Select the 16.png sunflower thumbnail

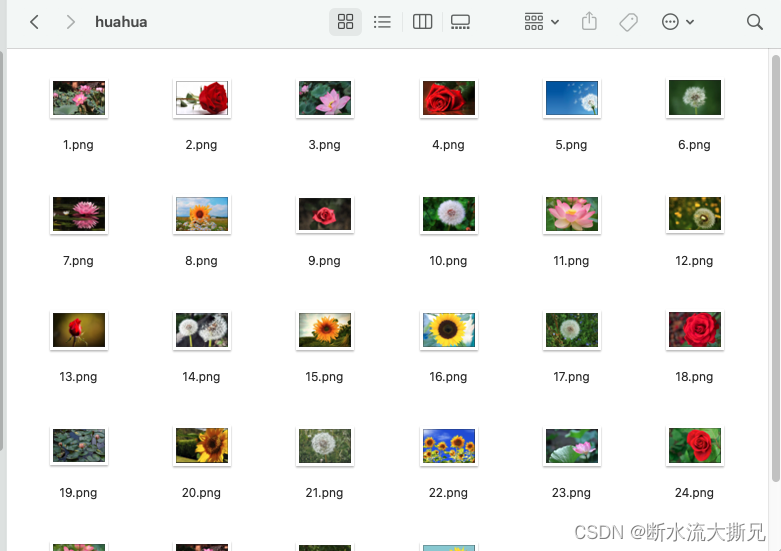(x=449, y=330)
